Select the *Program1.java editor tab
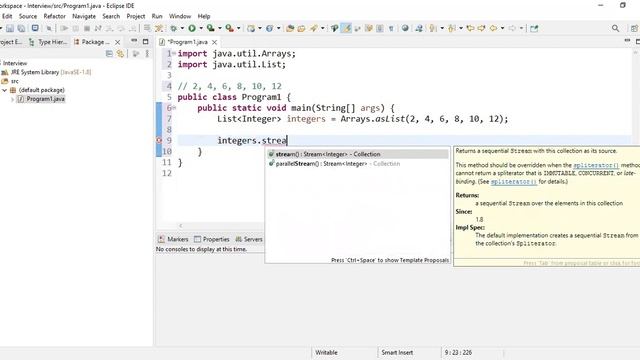The width and height of the screenshot is (640, 360). click(188, 42)
